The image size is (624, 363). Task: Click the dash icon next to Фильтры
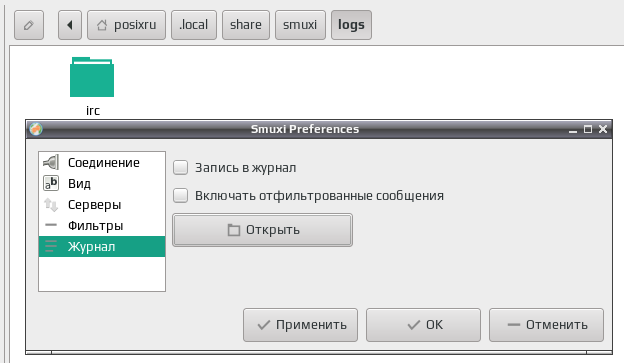point(51,225)
